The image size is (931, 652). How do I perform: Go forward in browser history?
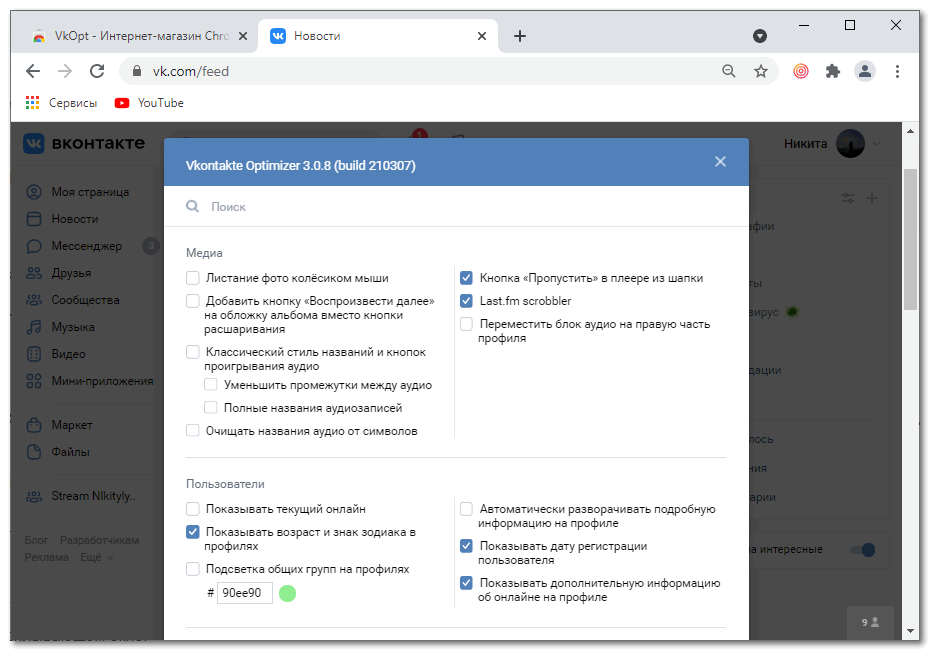(x=65, y=71)
